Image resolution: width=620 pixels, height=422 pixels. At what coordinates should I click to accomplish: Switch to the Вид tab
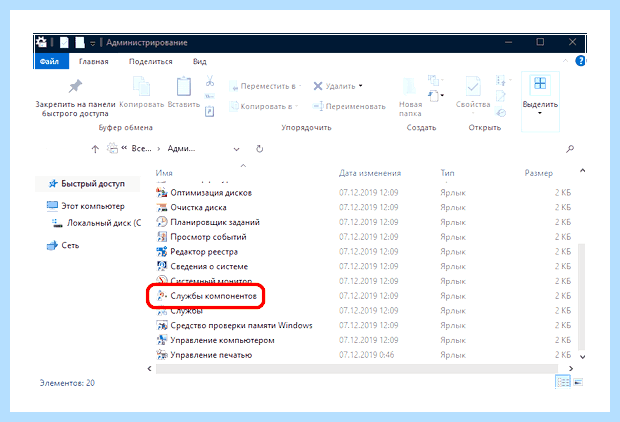pyautogui.click(x=200, y=61)
